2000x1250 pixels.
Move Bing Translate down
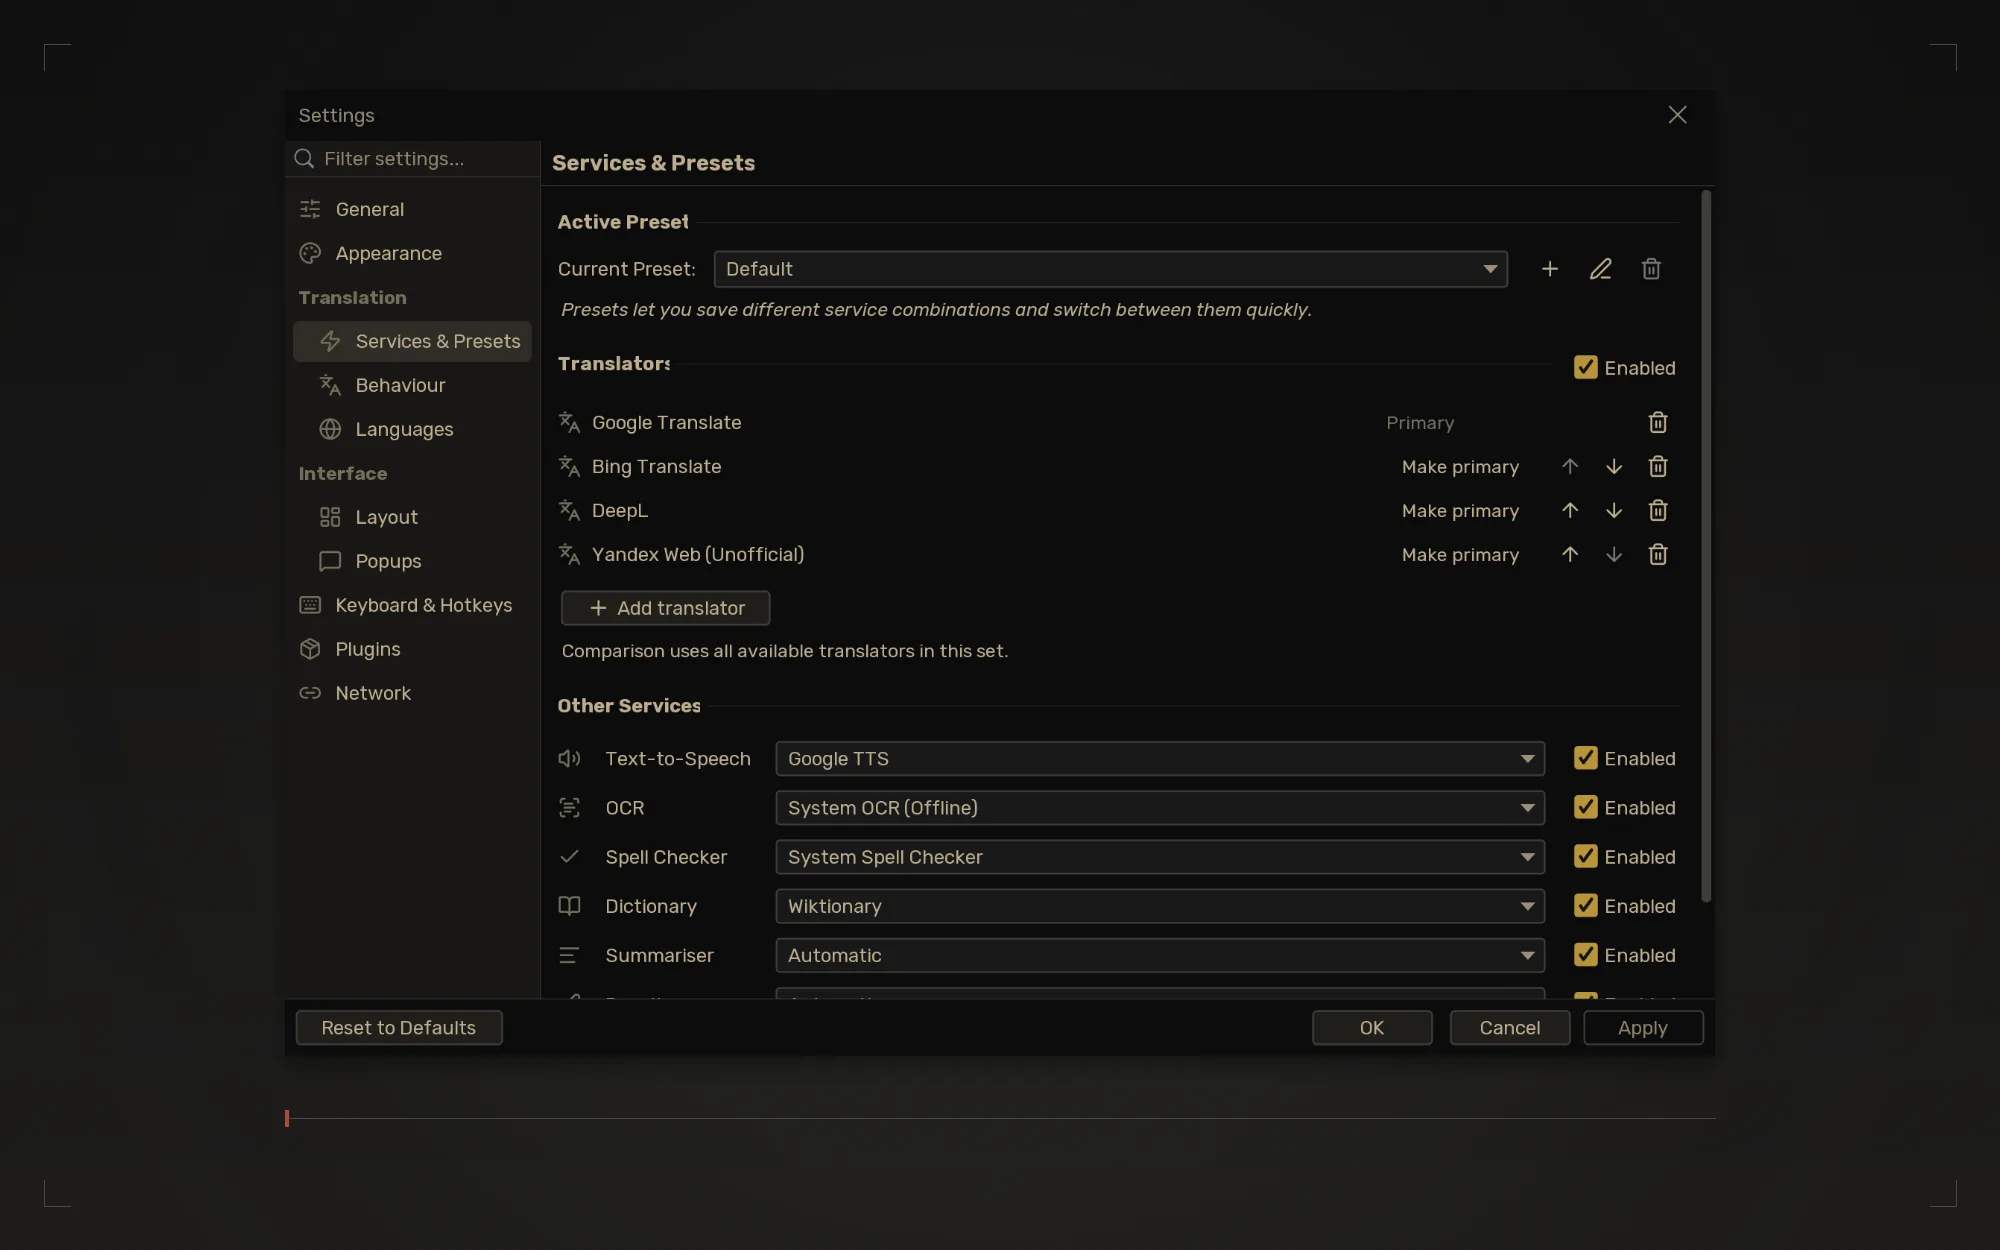click(1614, 467)
